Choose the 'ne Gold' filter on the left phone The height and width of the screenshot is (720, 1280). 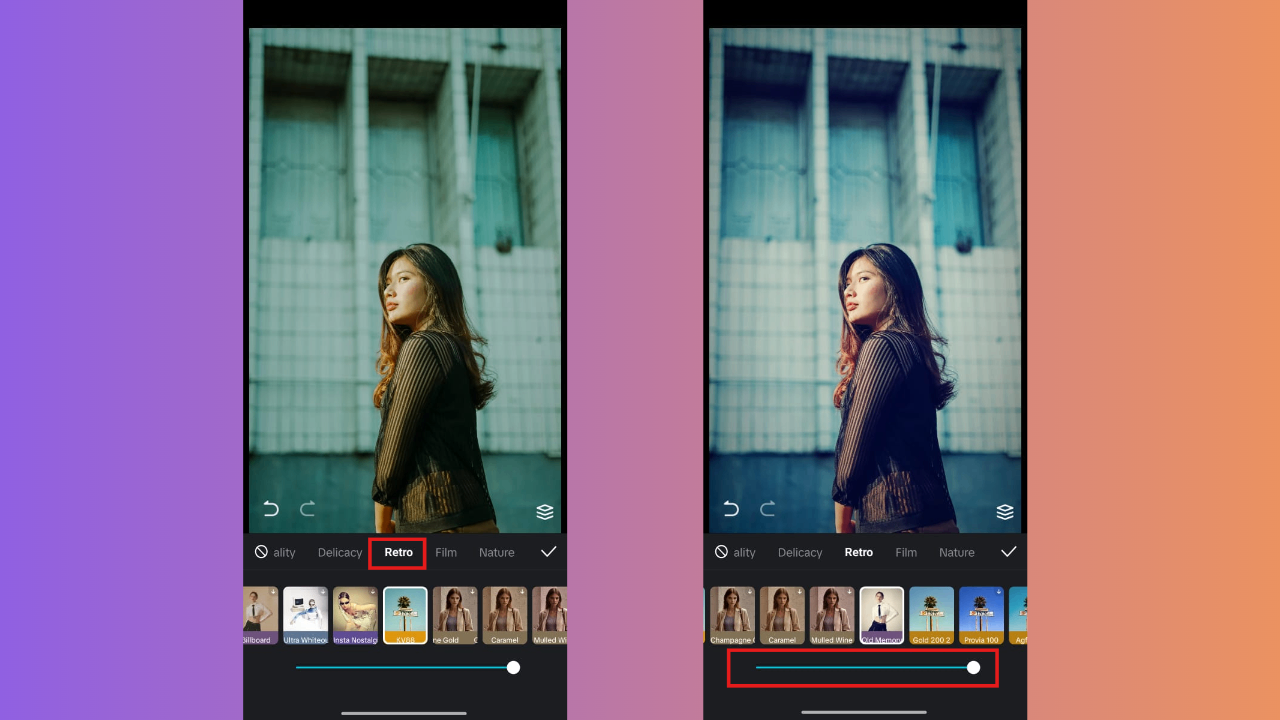point(455,615)
